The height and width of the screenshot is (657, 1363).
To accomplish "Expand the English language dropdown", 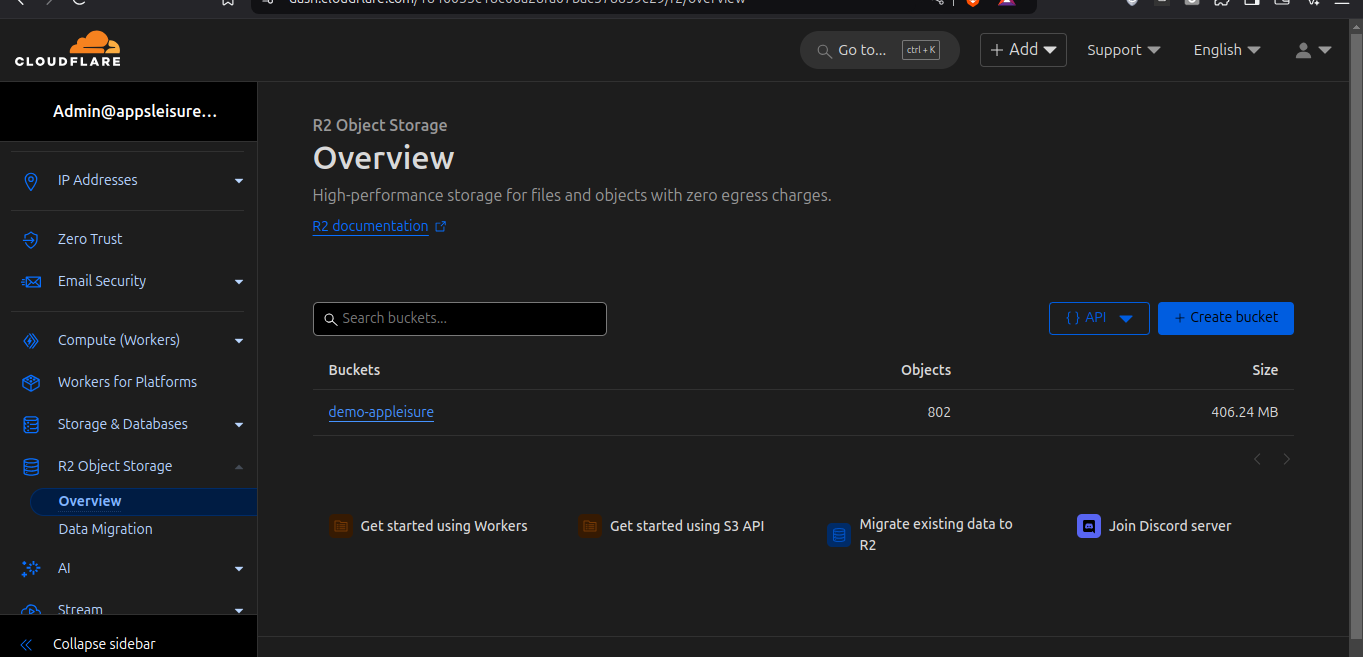I will coord(1226,49).
